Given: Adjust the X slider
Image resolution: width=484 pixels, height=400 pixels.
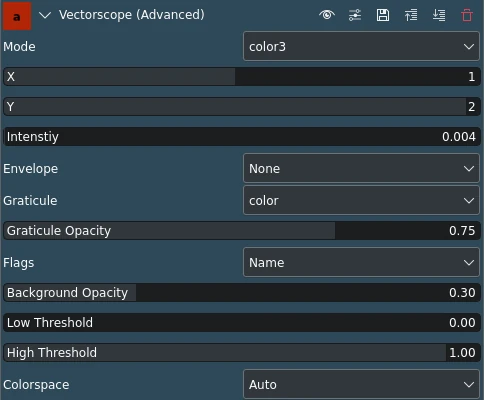Looking at the screenshot, I should pos(242,77).
